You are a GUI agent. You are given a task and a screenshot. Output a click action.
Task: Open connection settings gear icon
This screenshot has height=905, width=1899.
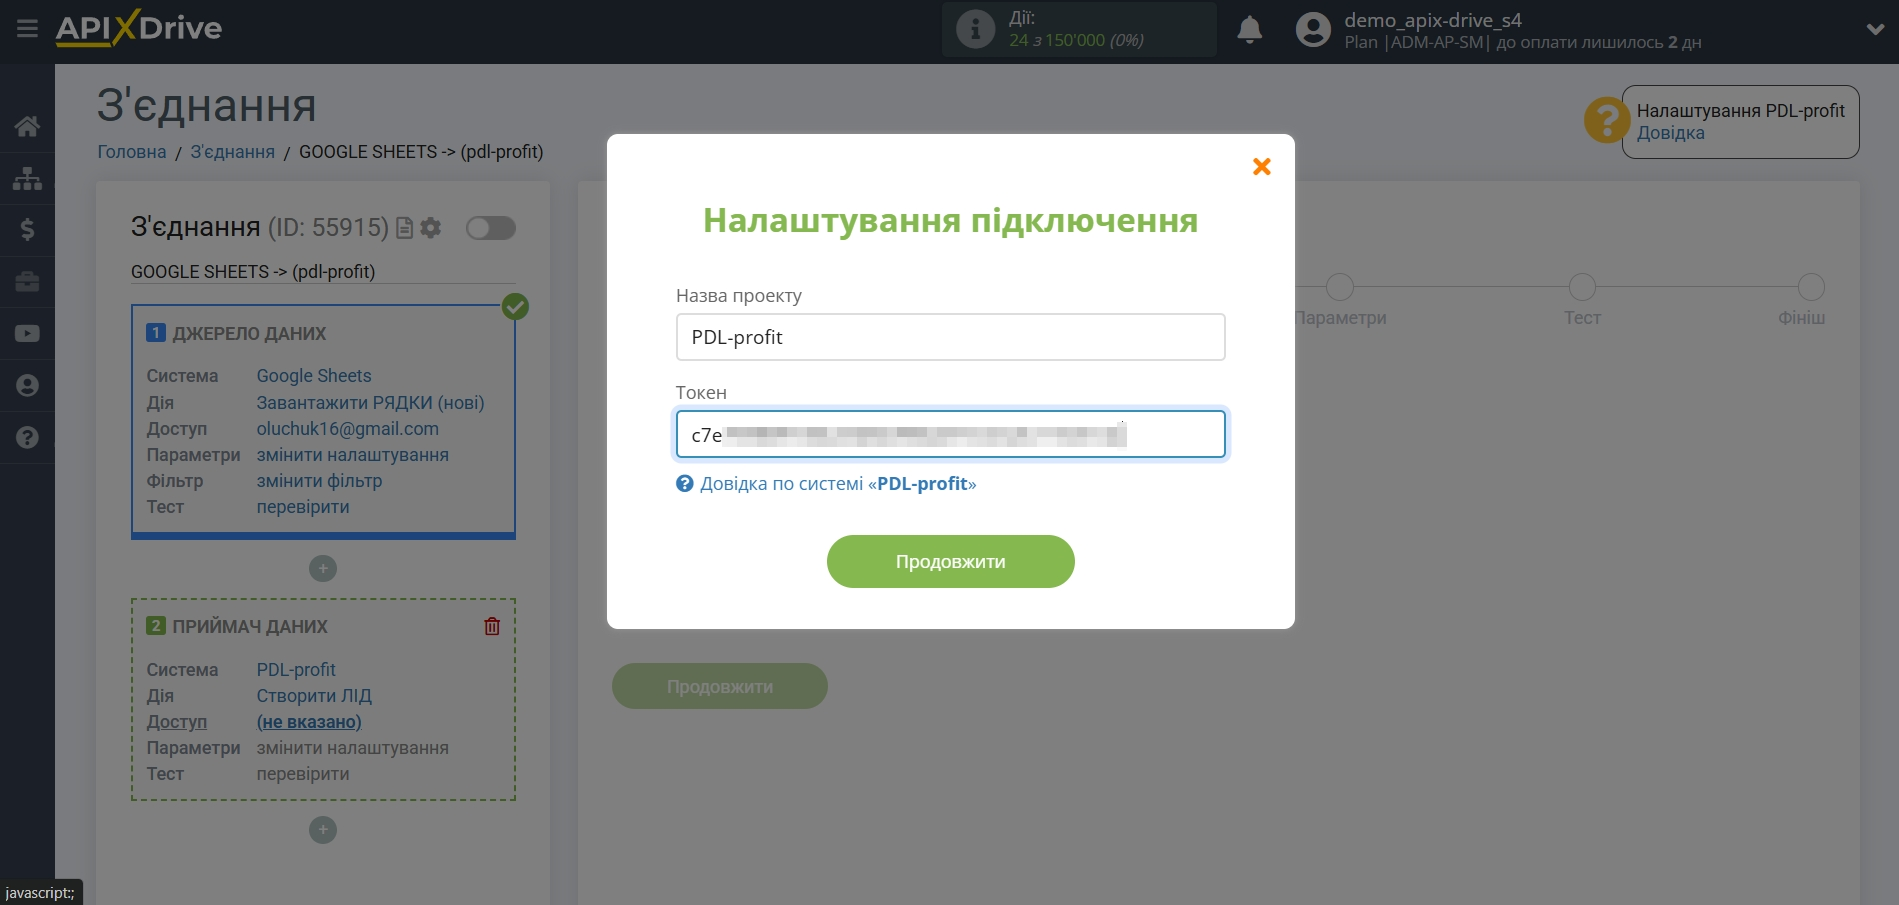coord(431,228)
